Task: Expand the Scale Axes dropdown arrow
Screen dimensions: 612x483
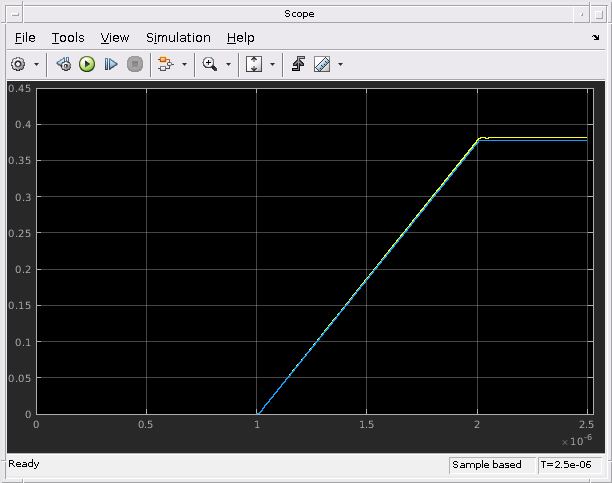Action: point(272,64)
